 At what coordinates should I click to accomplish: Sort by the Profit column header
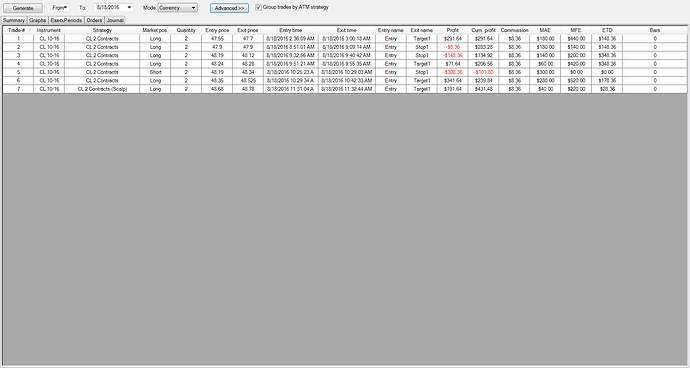(452, 30)
